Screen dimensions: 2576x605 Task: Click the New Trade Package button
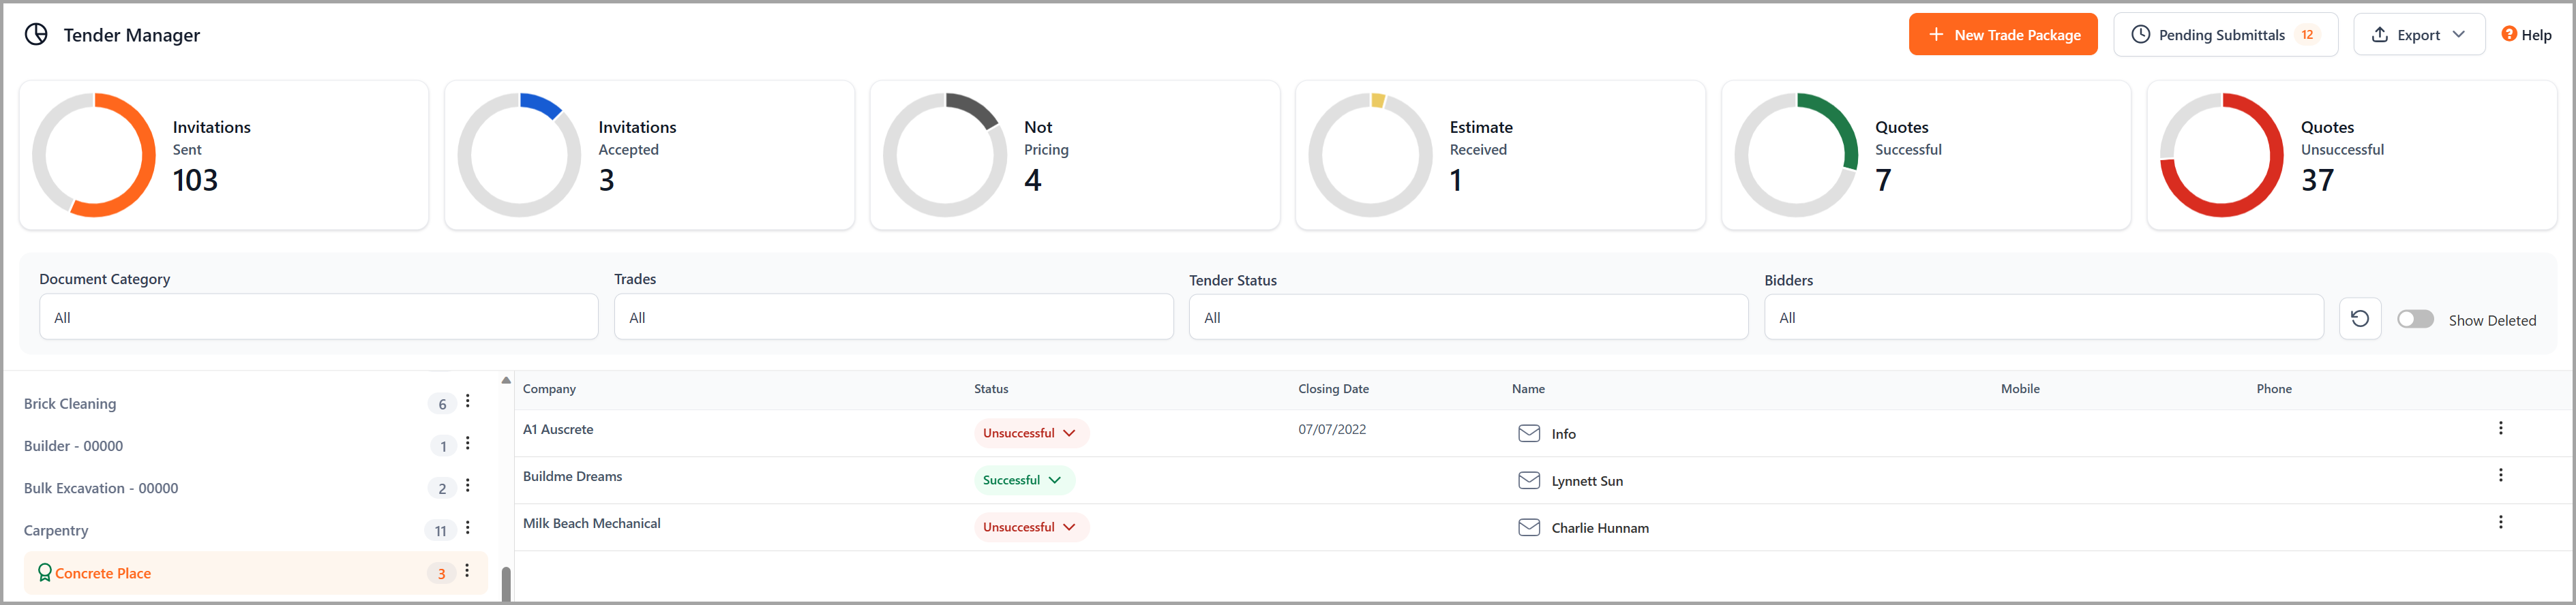tap(2002, 35)
